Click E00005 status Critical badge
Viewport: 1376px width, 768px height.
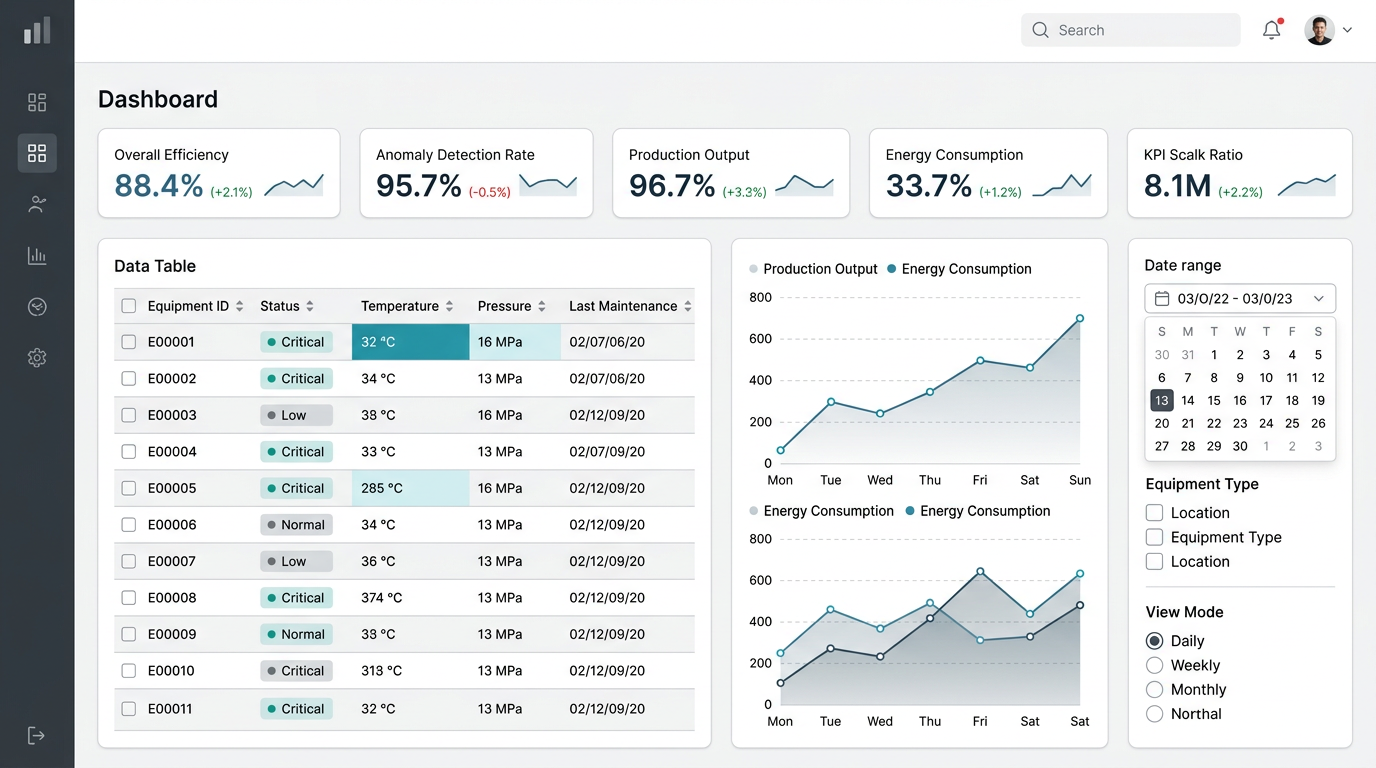click(296, 488)
